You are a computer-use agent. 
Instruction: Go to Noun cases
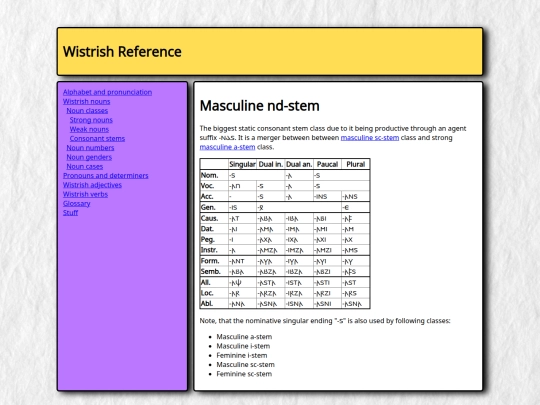85,166
